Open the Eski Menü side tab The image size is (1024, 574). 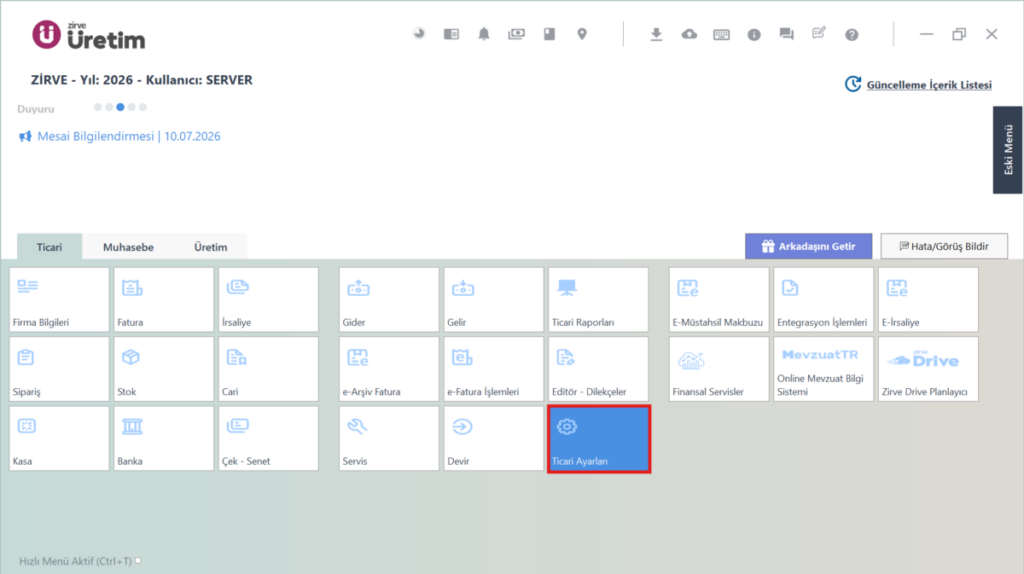click(x=1008, y=150)
